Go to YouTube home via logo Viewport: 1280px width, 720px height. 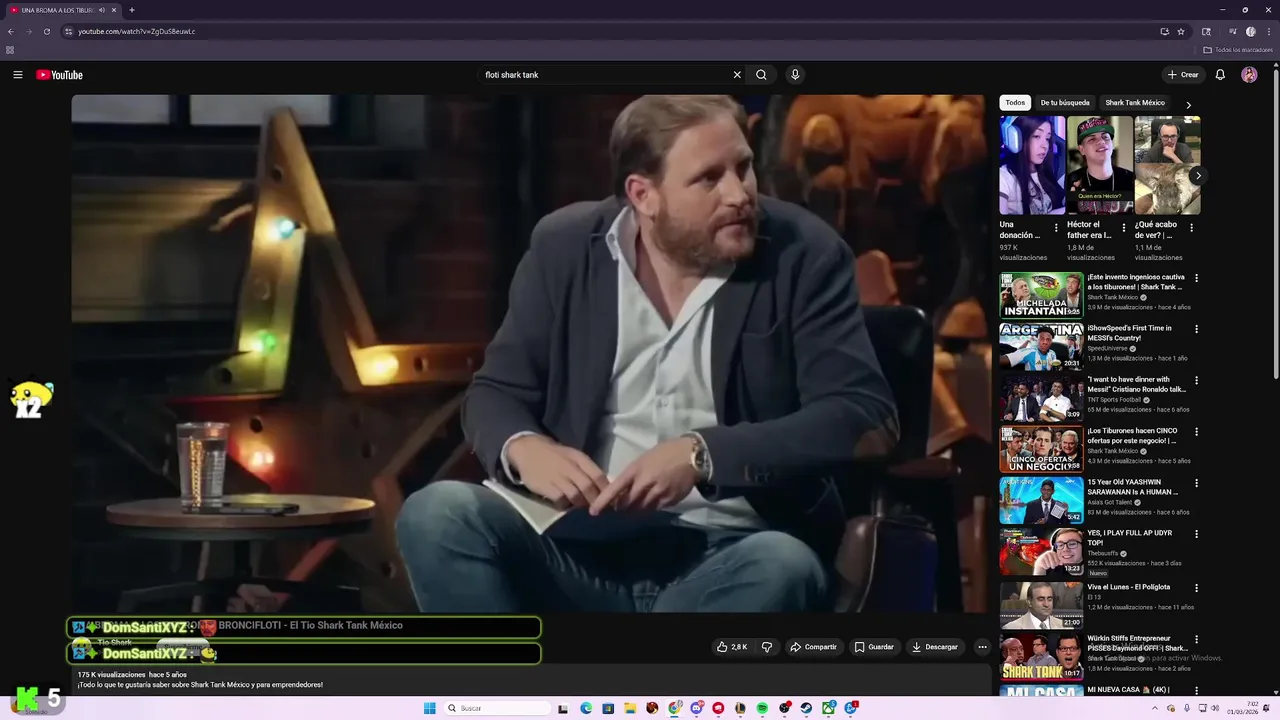point(59,75)
